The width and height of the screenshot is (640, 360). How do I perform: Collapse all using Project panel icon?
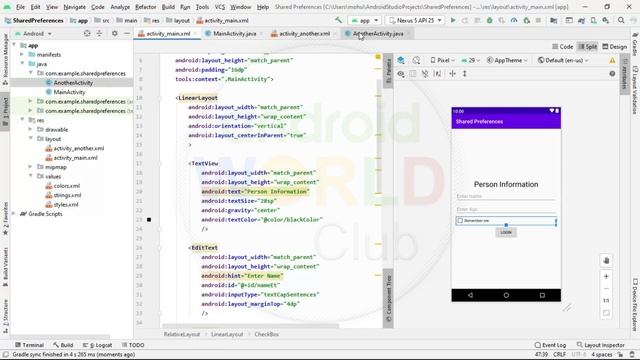click(99, 33)
